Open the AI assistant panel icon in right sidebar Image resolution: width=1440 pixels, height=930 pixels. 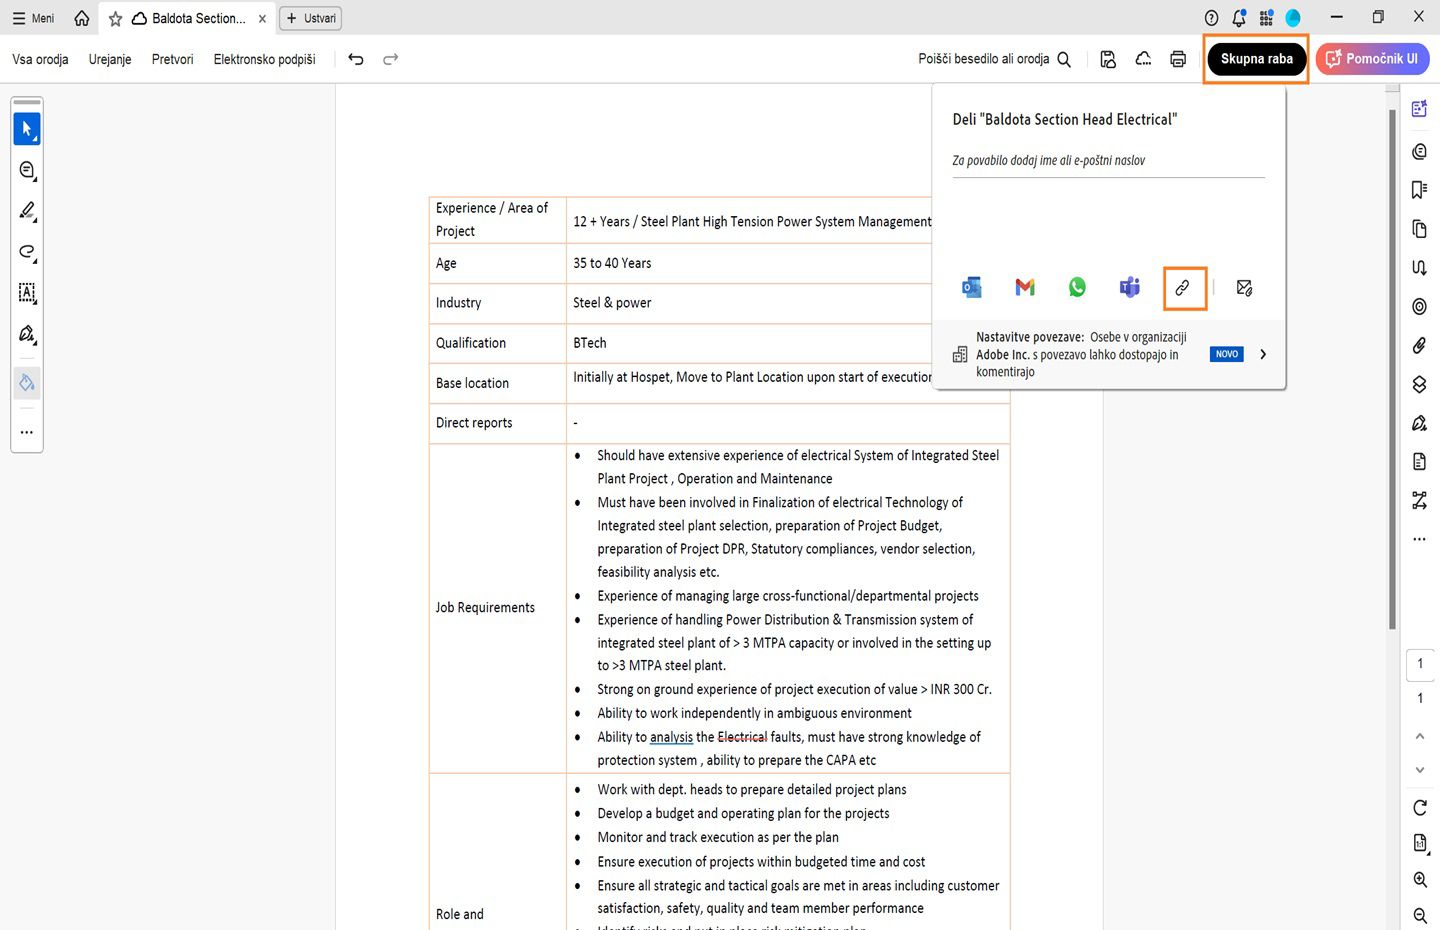pyautogui.click(x=1419, y=109)
